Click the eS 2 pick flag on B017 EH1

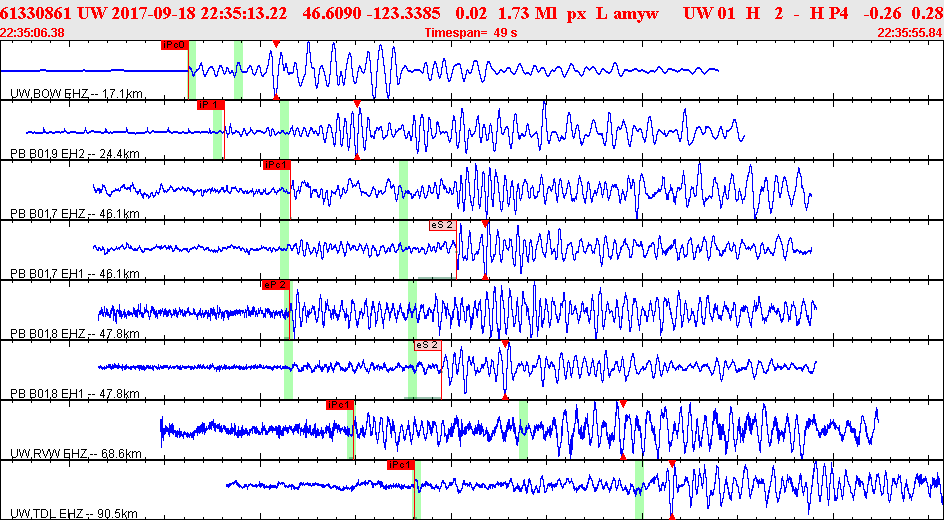(x=442, y=225)
